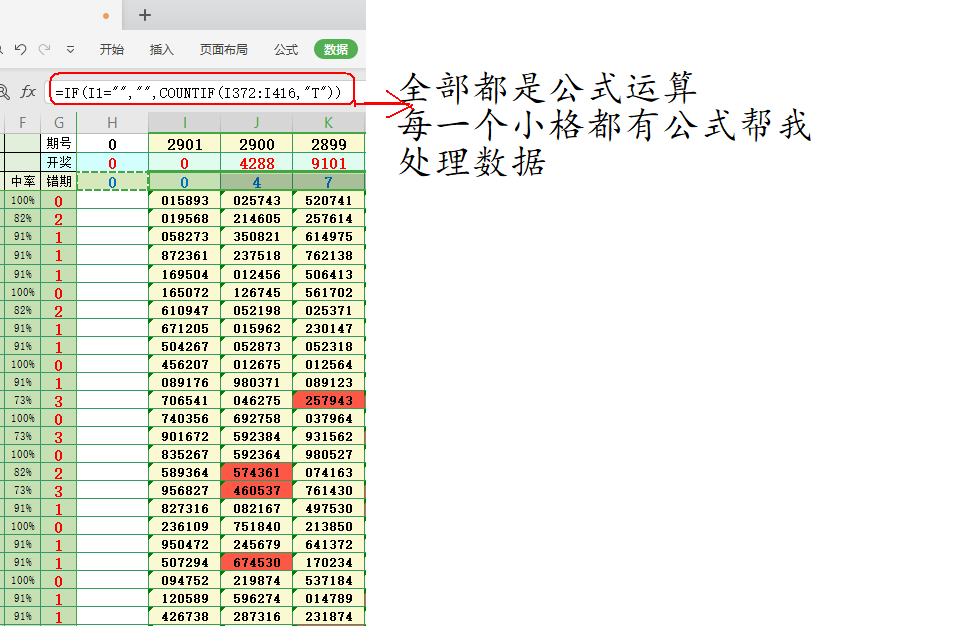Open the 公式 ribbon tab

(x=286, y=50)
